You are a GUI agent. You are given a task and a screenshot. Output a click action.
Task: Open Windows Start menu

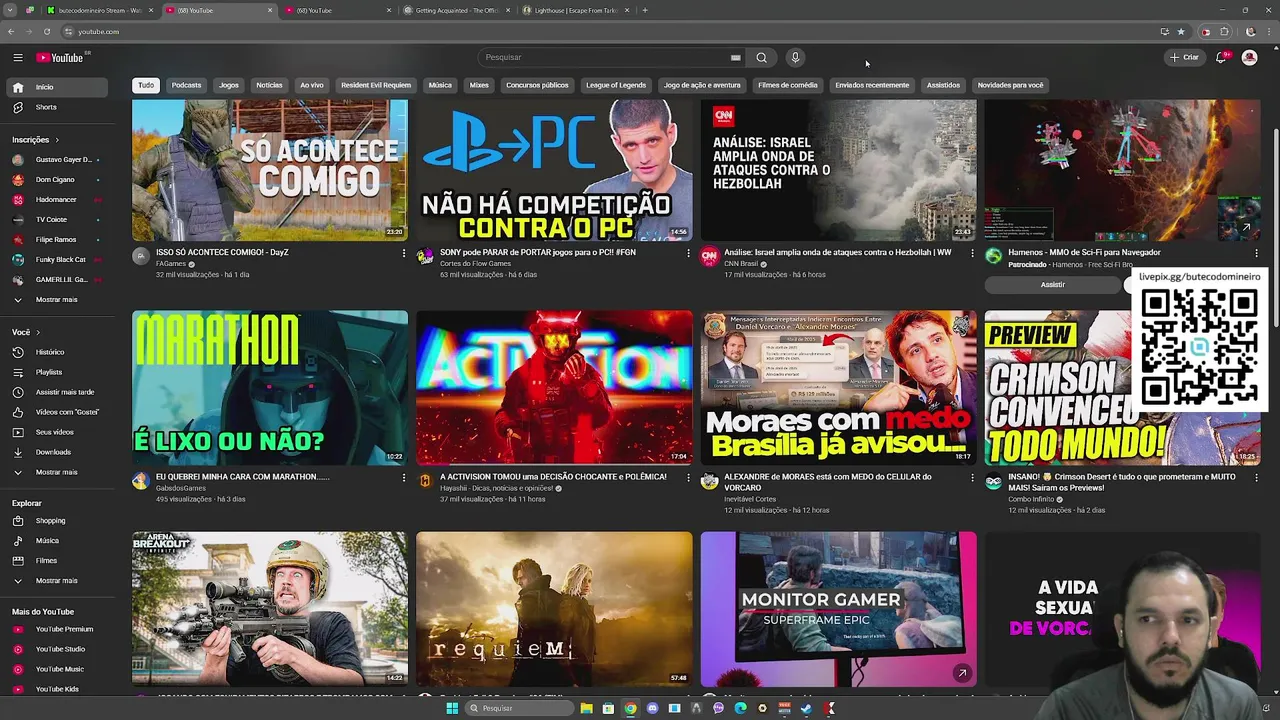pos(452,708)
